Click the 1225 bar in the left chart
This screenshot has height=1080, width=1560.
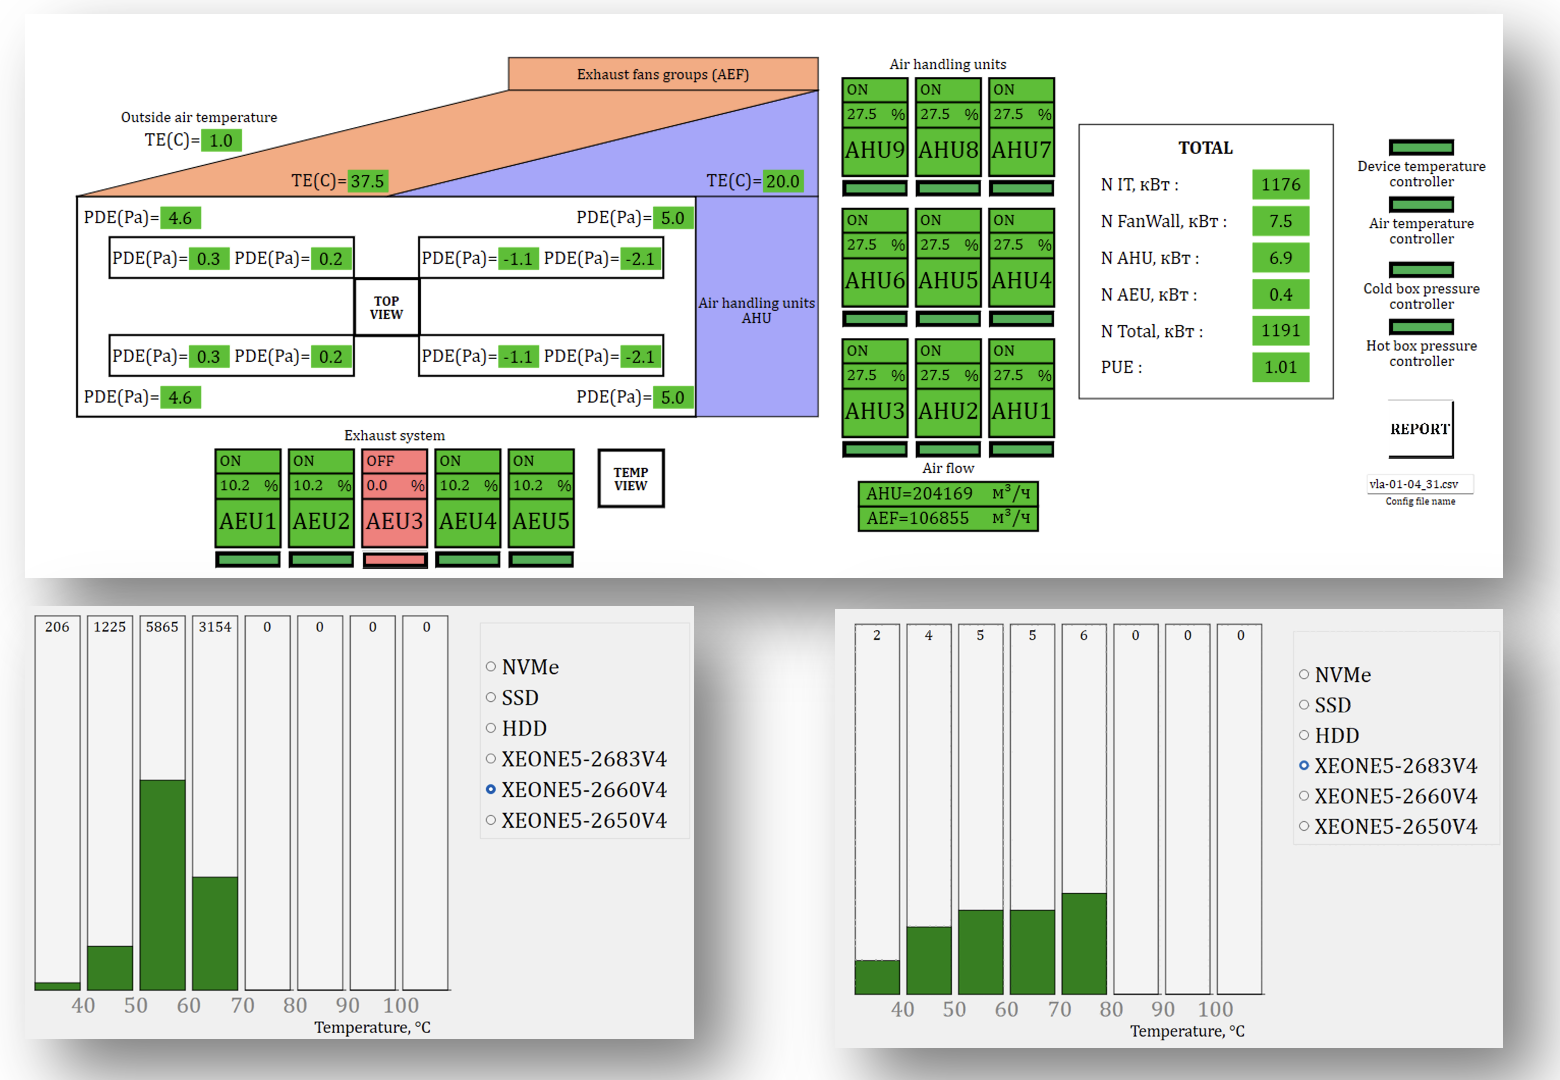coord(110,968)
